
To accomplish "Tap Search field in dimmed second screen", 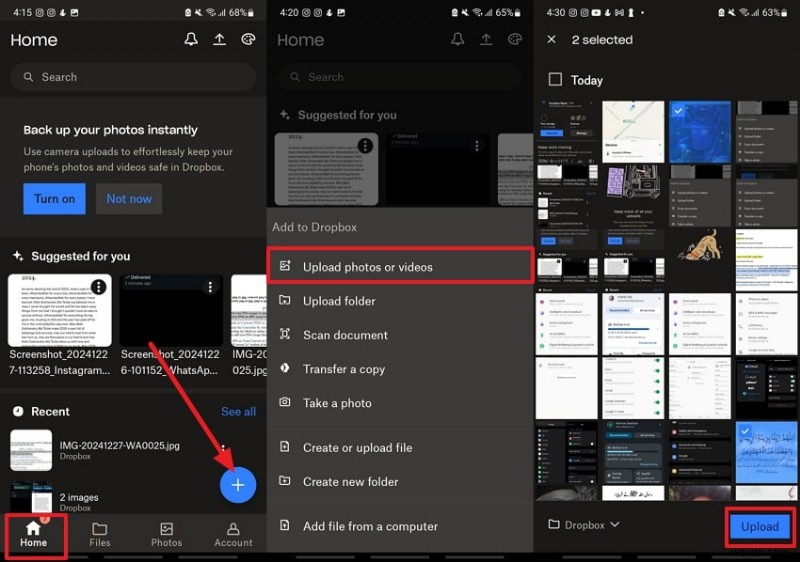I will point(399,77).
